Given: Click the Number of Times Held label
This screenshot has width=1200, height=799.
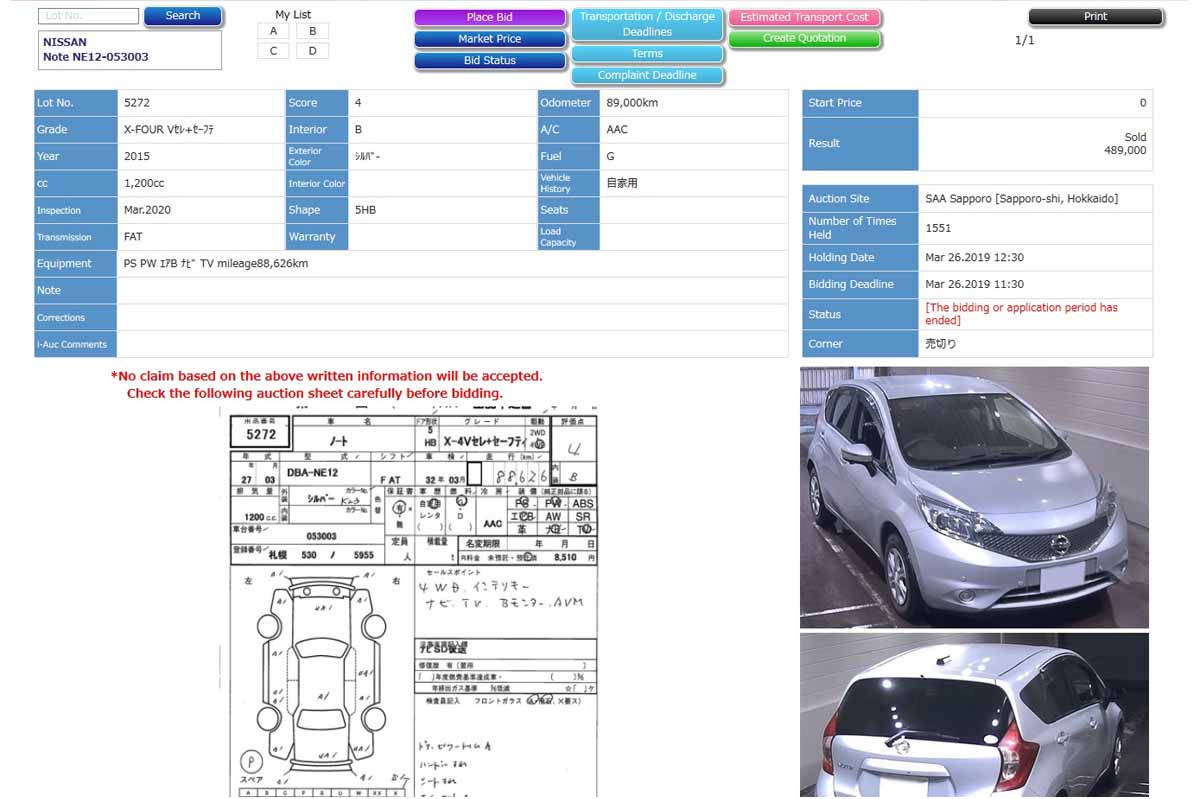Looking at the screenshot, I should 860,228.
